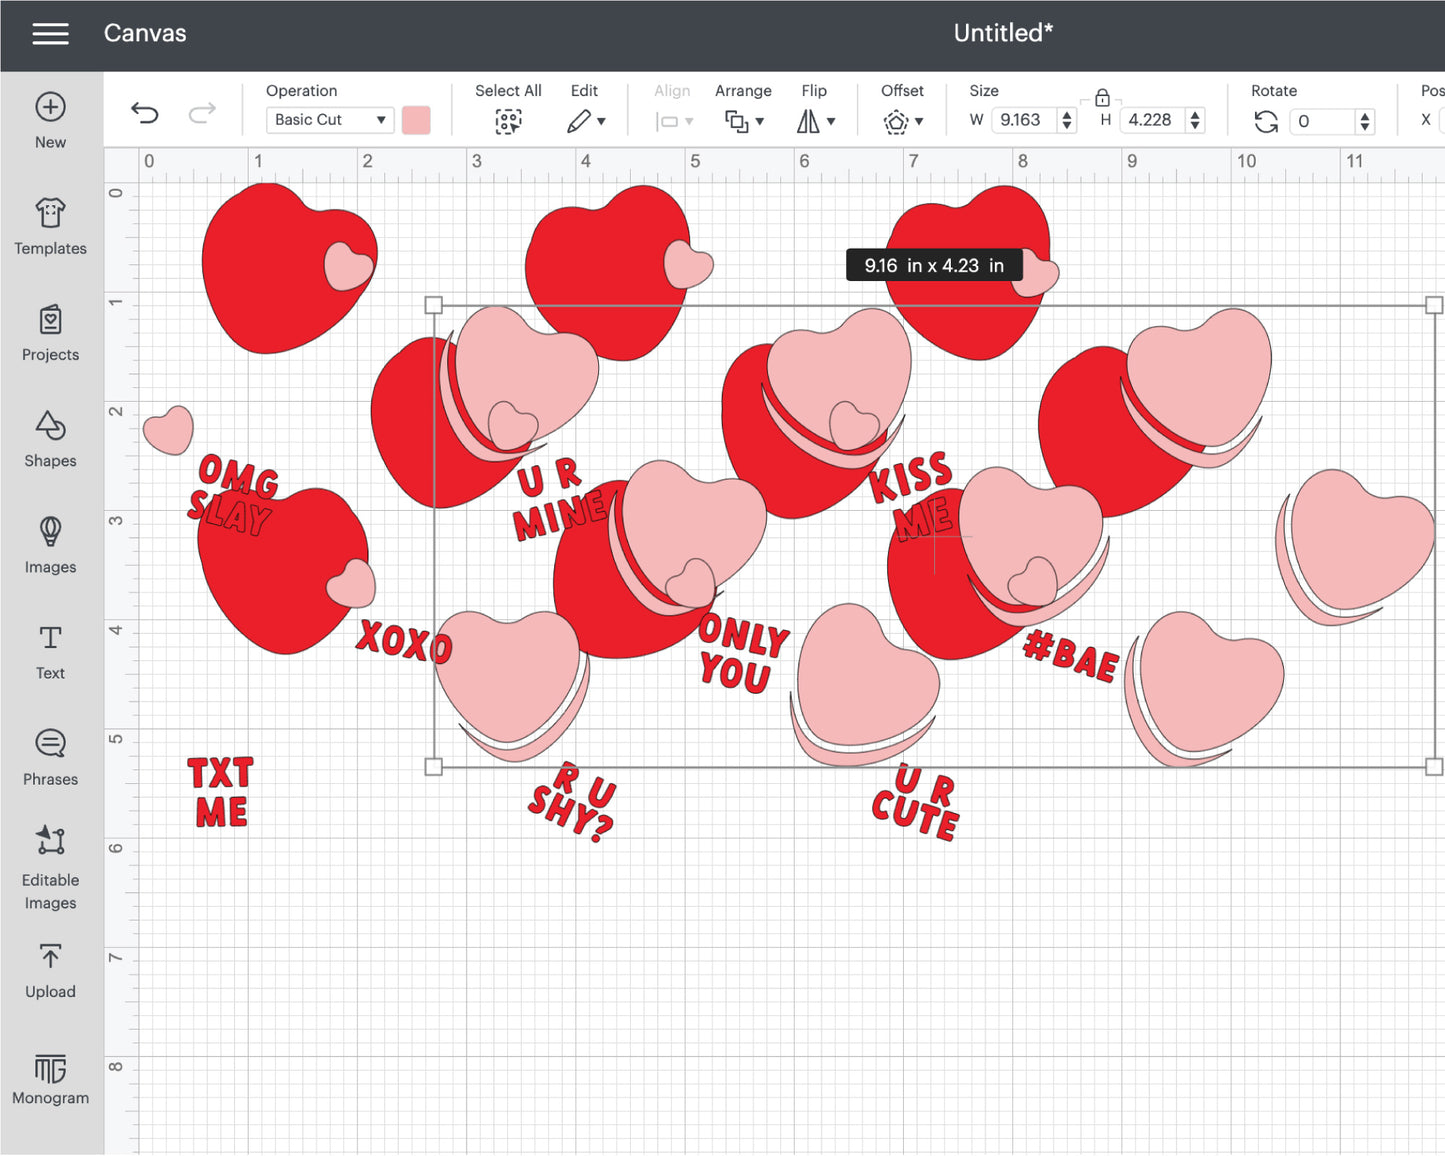Viewport: 1445px width, 1156px height.
Task: Open the Flip dropdown
Action: click(x=815, y=121)
